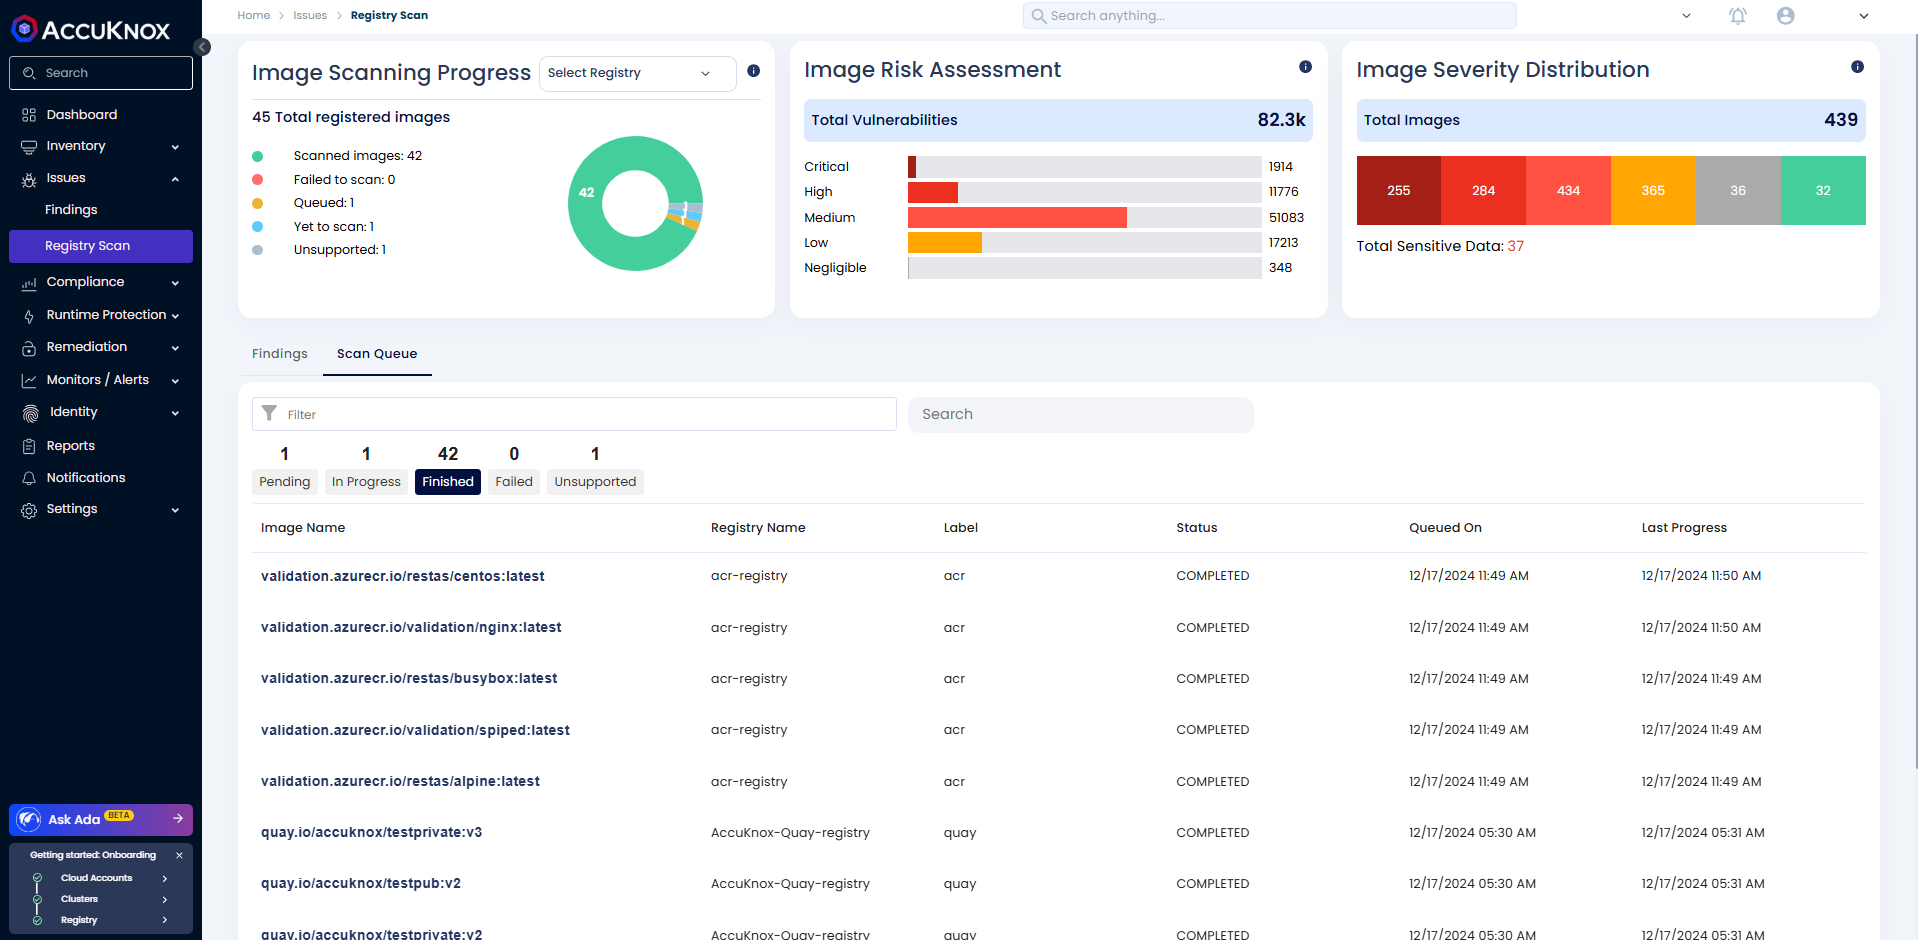This screenshot has height=940, width=1918.
Task: Click the Inventory icon in sidebar
Action: (29, 147)
